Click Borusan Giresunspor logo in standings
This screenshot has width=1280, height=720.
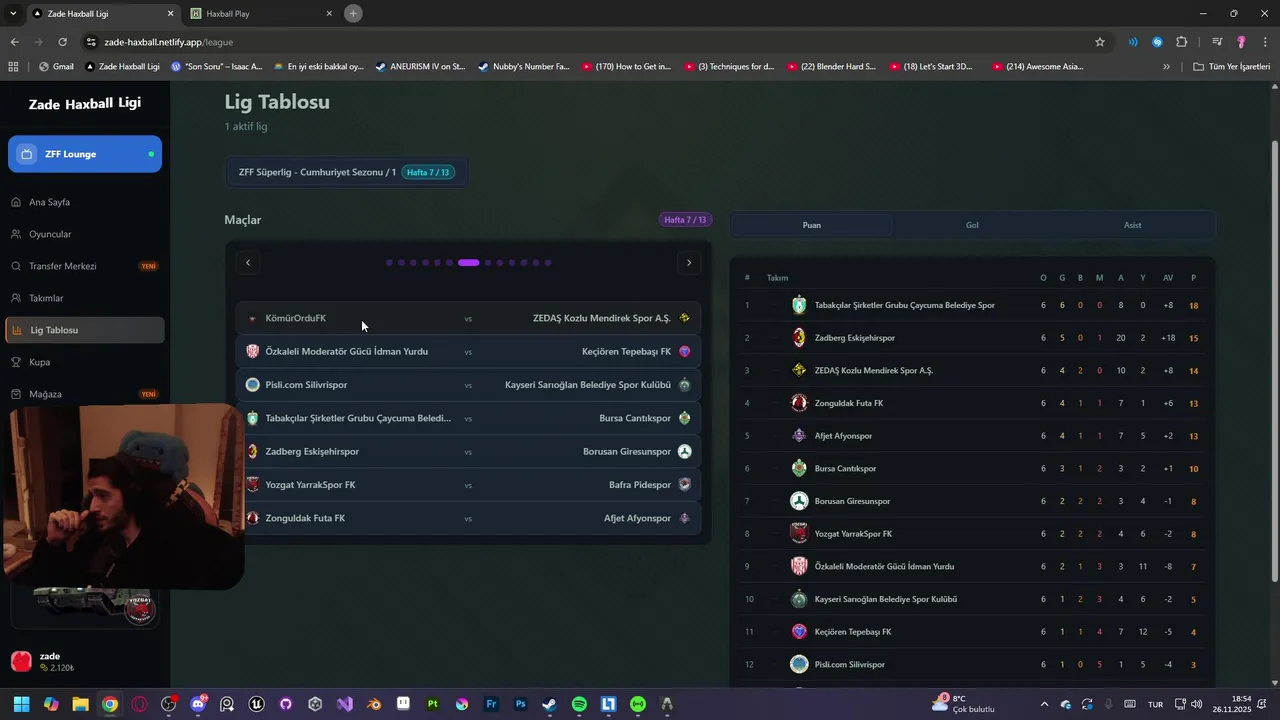coord(799,501)
